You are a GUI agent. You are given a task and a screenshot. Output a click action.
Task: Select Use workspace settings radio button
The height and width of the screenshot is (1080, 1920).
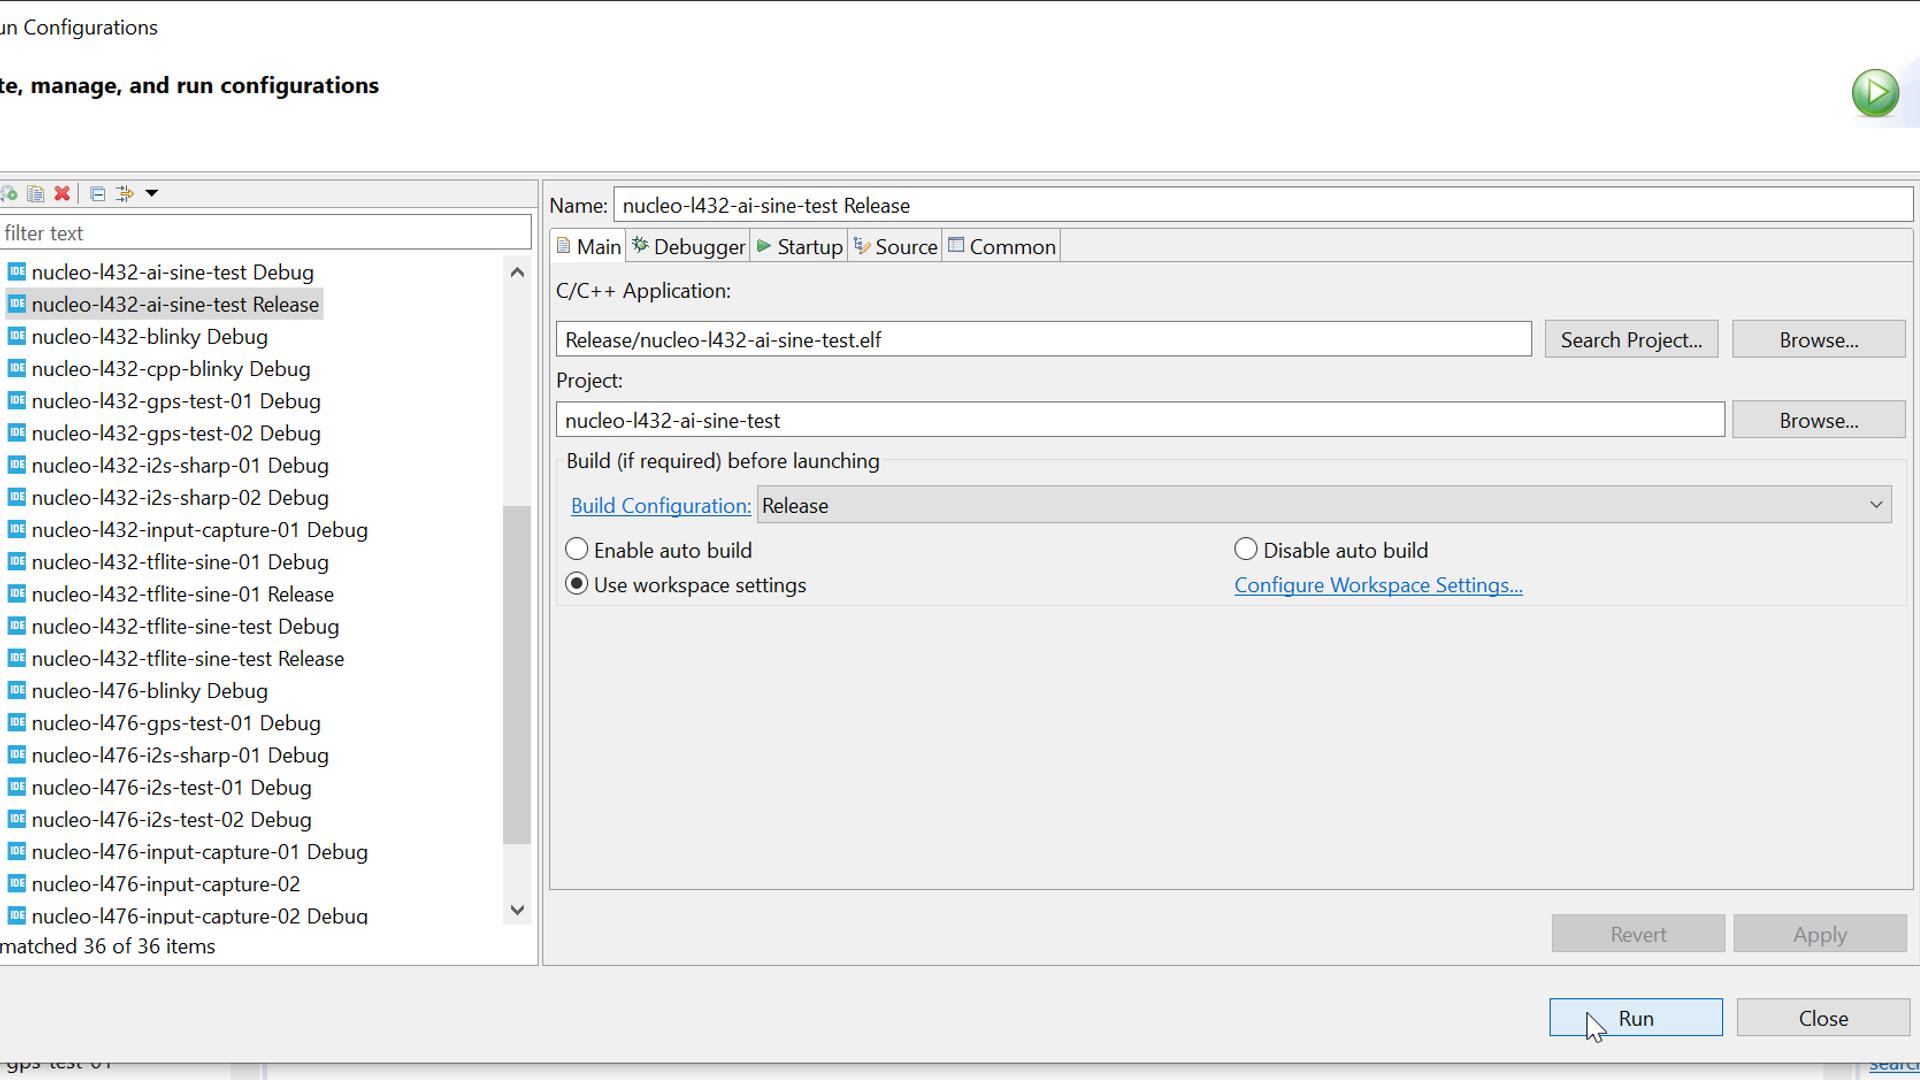[578, 584]
